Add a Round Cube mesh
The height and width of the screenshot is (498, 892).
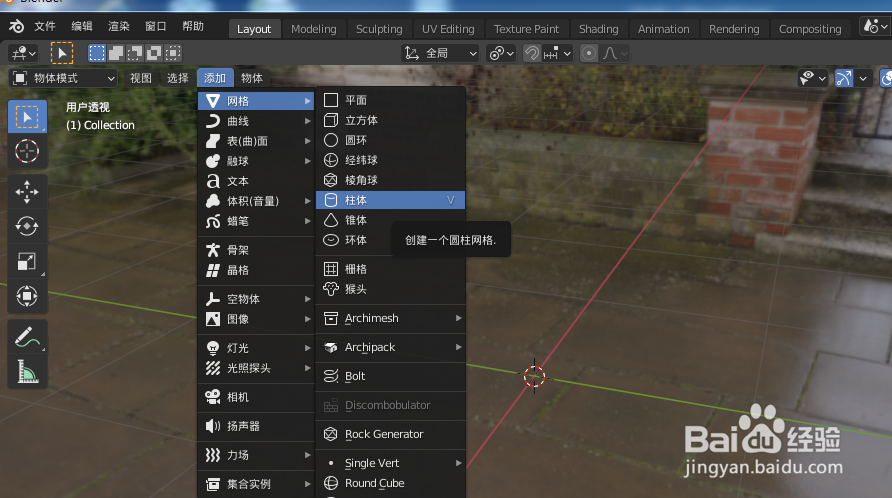click(390, 483)
